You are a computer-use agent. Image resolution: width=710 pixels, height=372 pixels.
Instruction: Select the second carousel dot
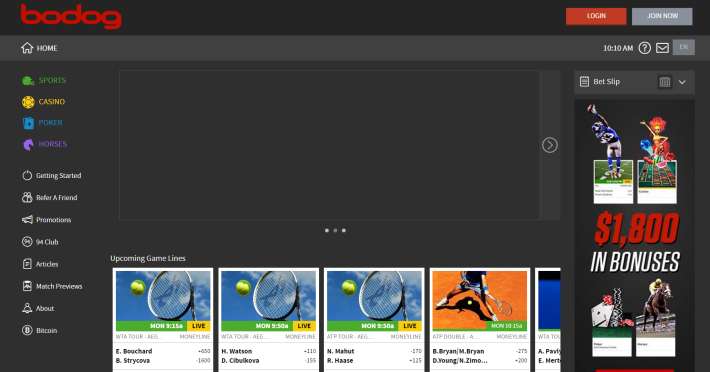[x=336, y=230]
